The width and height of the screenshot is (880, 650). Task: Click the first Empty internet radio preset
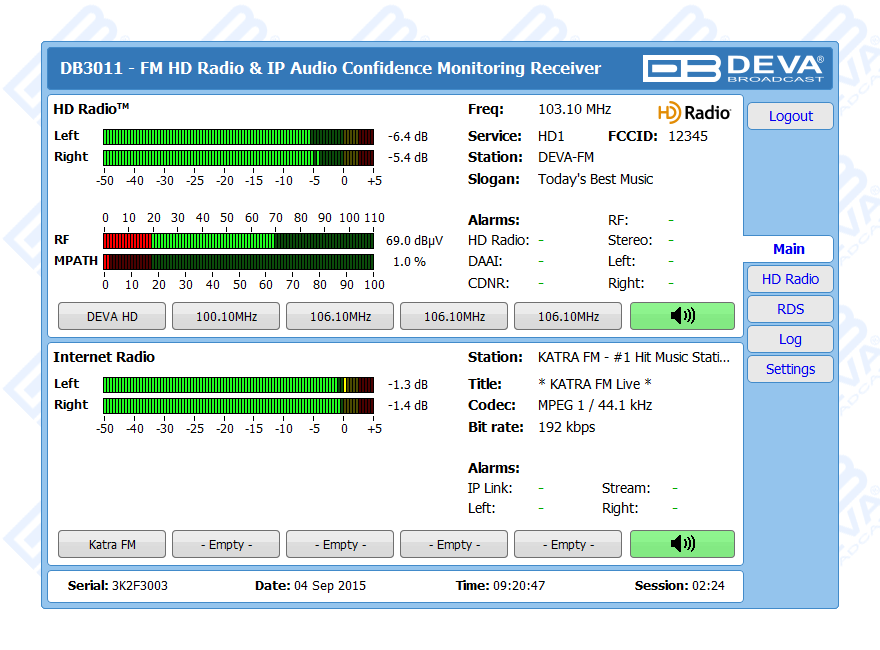pyautogui.click(x=226, y=544)
